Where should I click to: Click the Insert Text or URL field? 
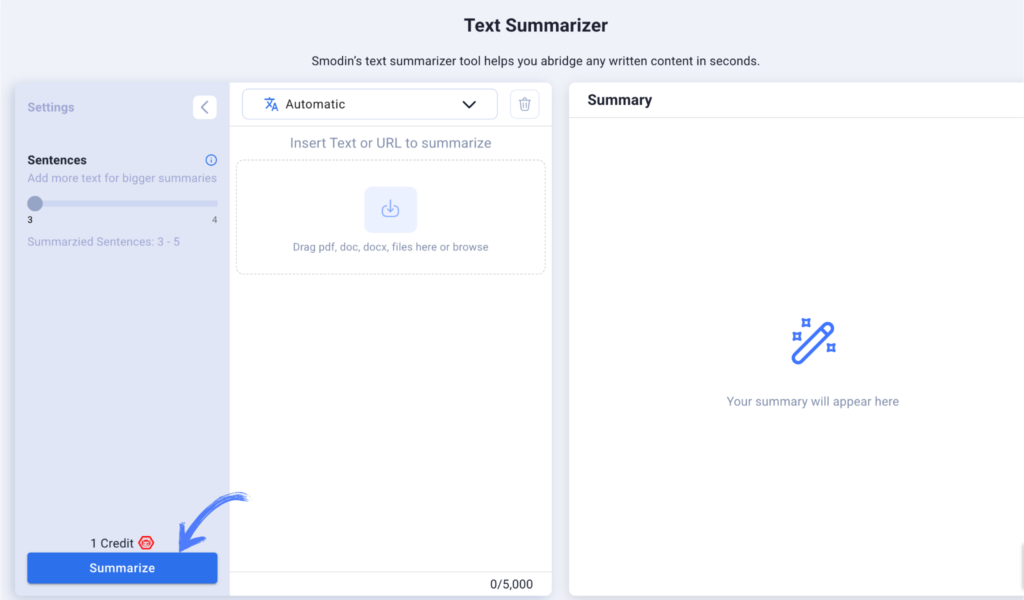tap(391, 143)
